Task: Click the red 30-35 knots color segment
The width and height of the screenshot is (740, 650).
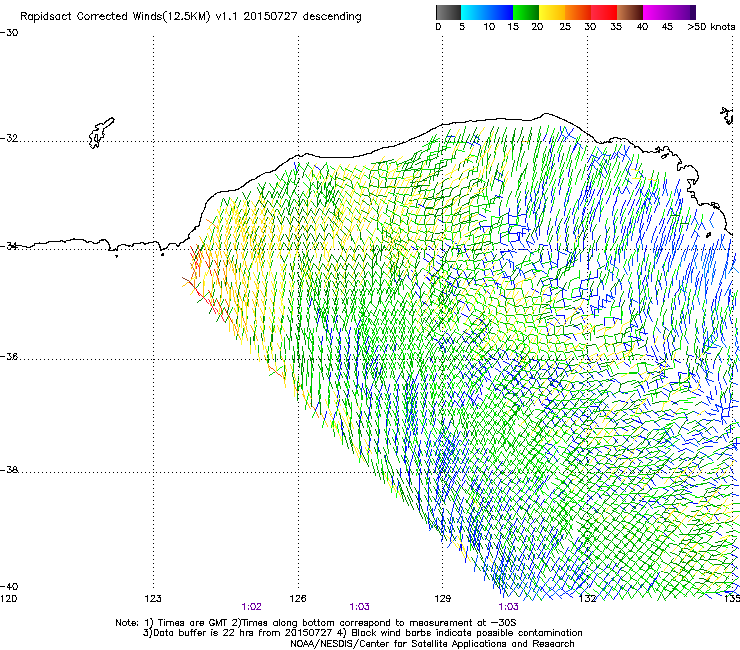Action: point(604,12)
